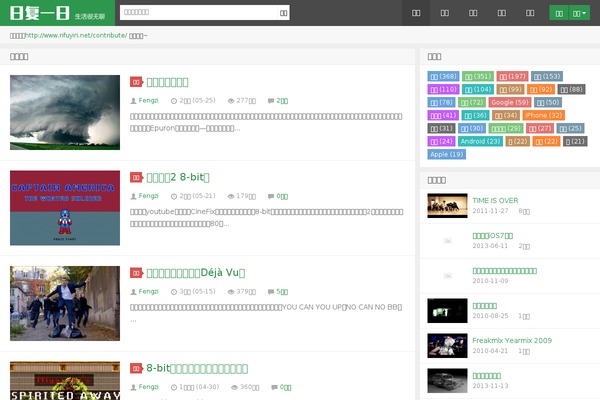Select the Google (59) tag
Image resolution: width=600 pixels, height=400 pixels.
[x=510, y=102]
